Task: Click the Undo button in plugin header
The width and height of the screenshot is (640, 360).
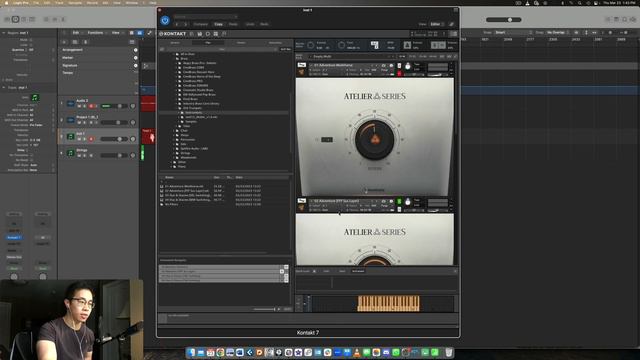Action: coord(250,24)
